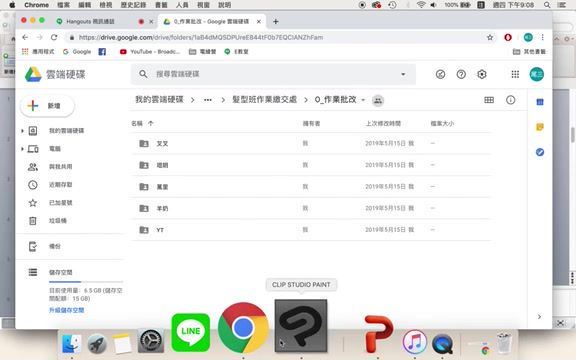Open the 檔案 menu in the menu bar
576x360 pixels.
[63, 5]
